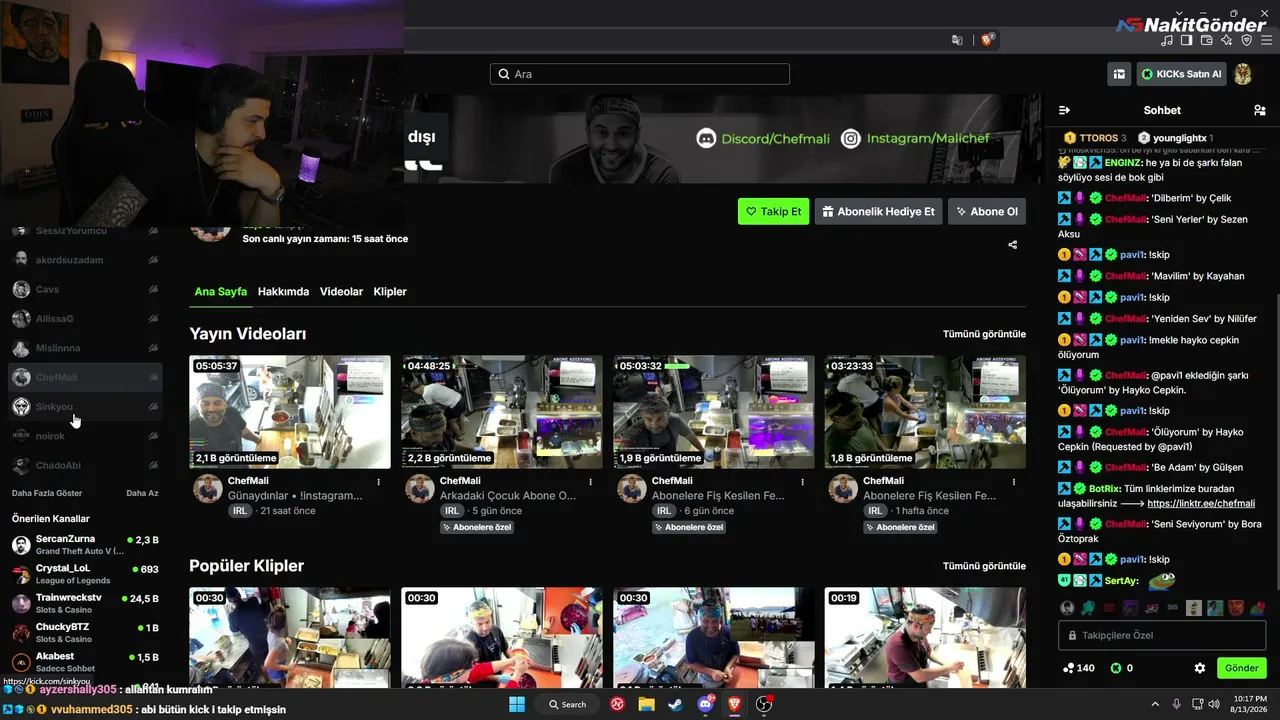Click the page translate icon in address bar

pos(957,40)
